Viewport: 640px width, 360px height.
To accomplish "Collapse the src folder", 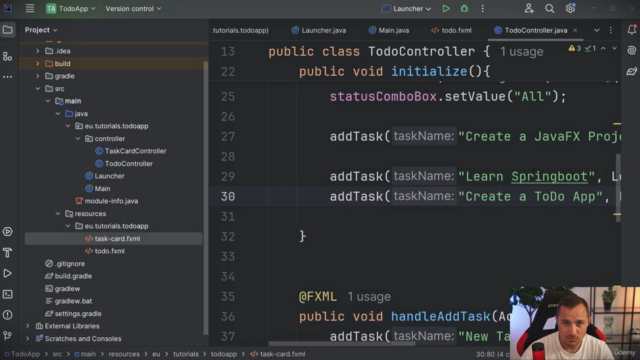I will point(38,89).
